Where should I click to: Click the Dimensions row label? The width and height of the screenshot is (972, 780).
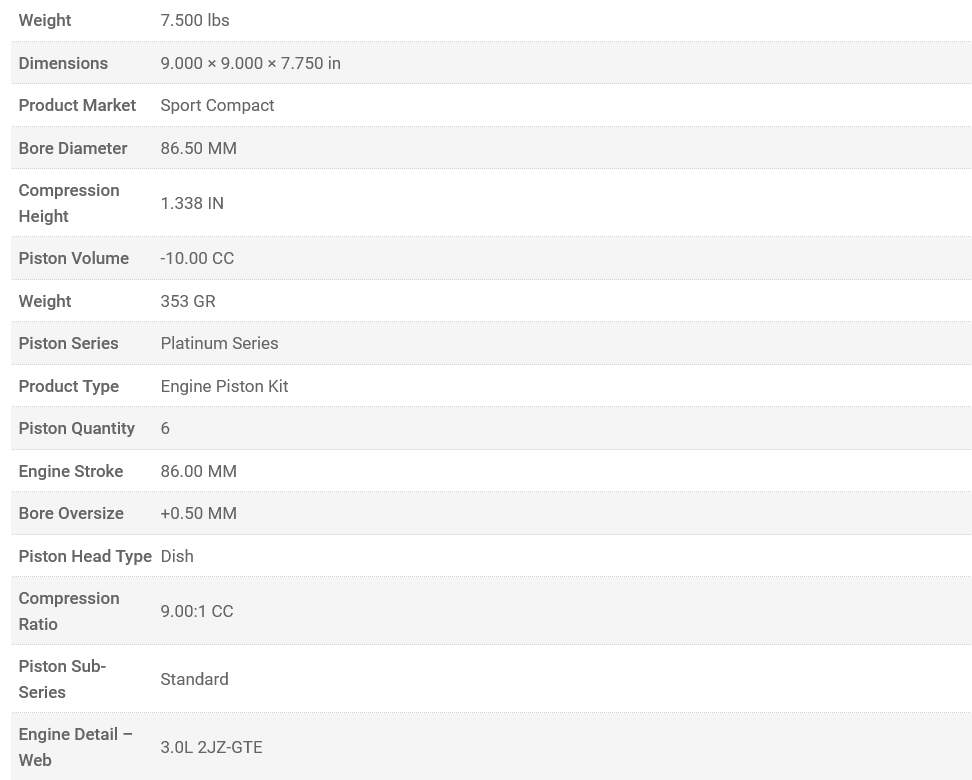coord(63,63)
